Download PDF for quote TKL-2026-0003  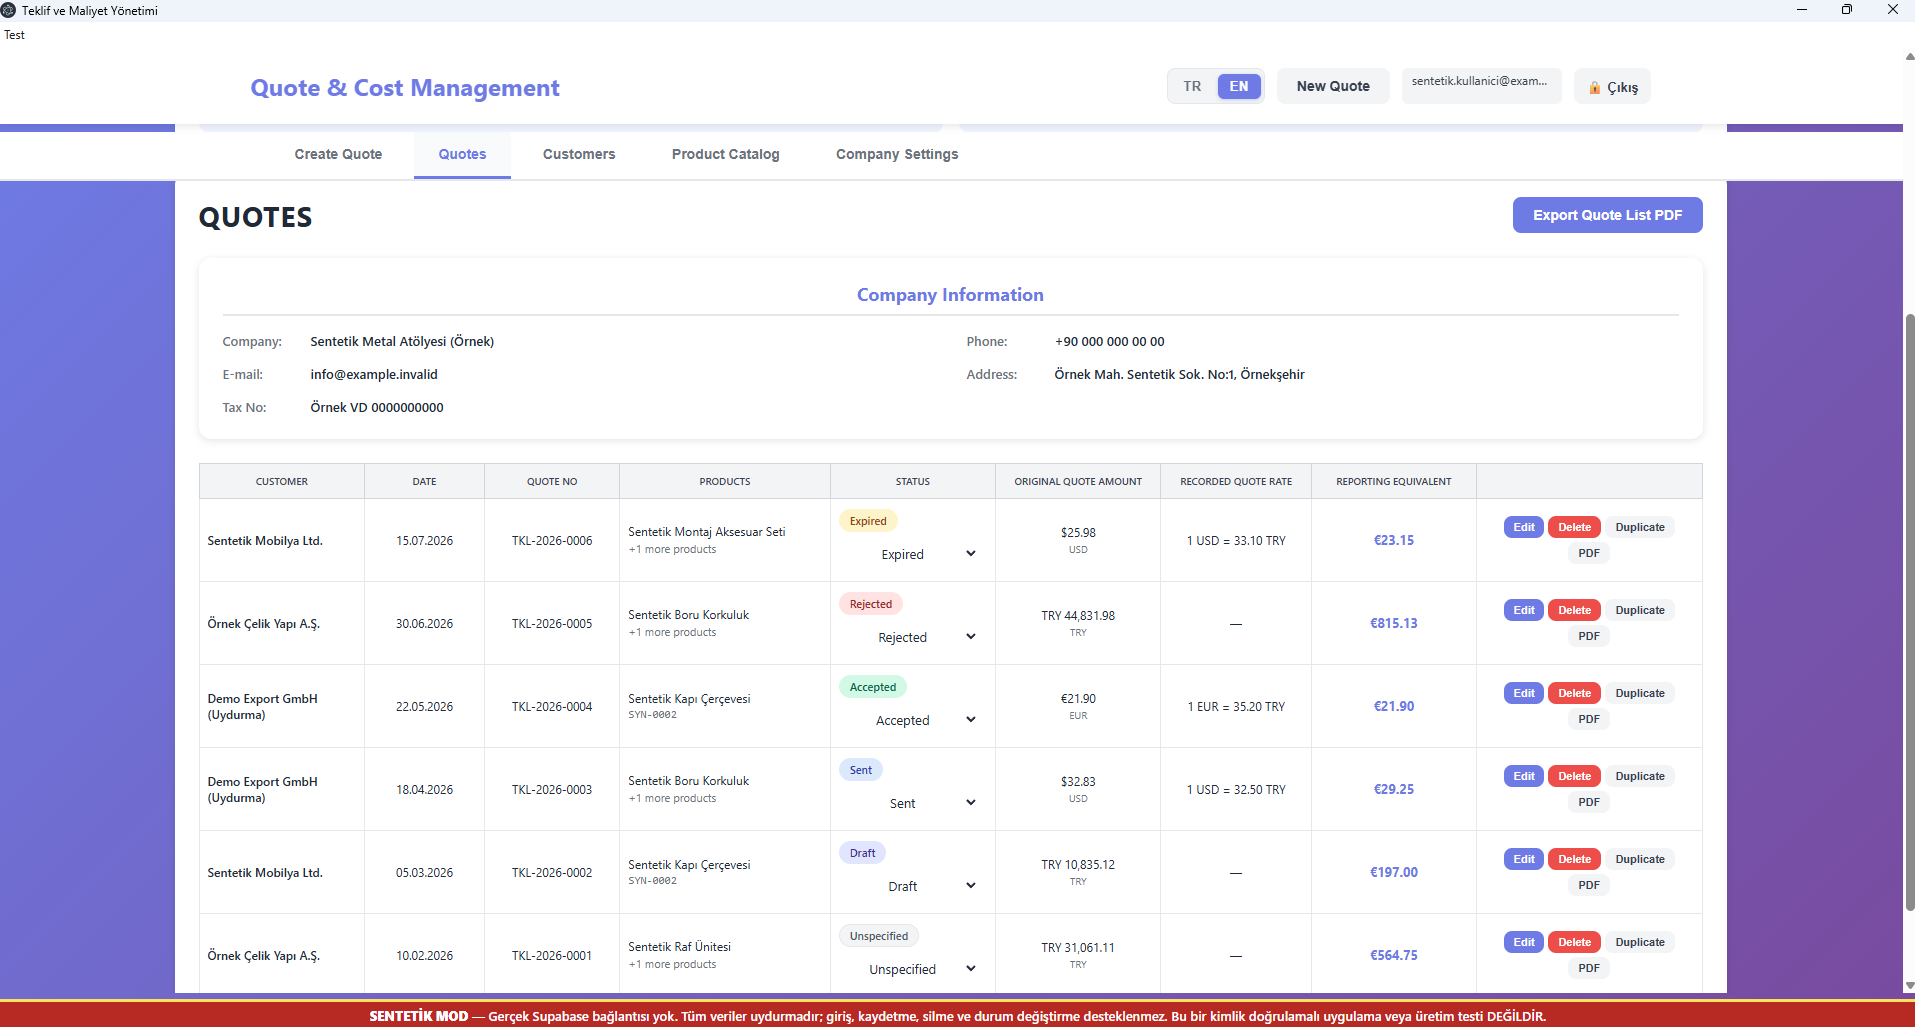pos(1589,802)
